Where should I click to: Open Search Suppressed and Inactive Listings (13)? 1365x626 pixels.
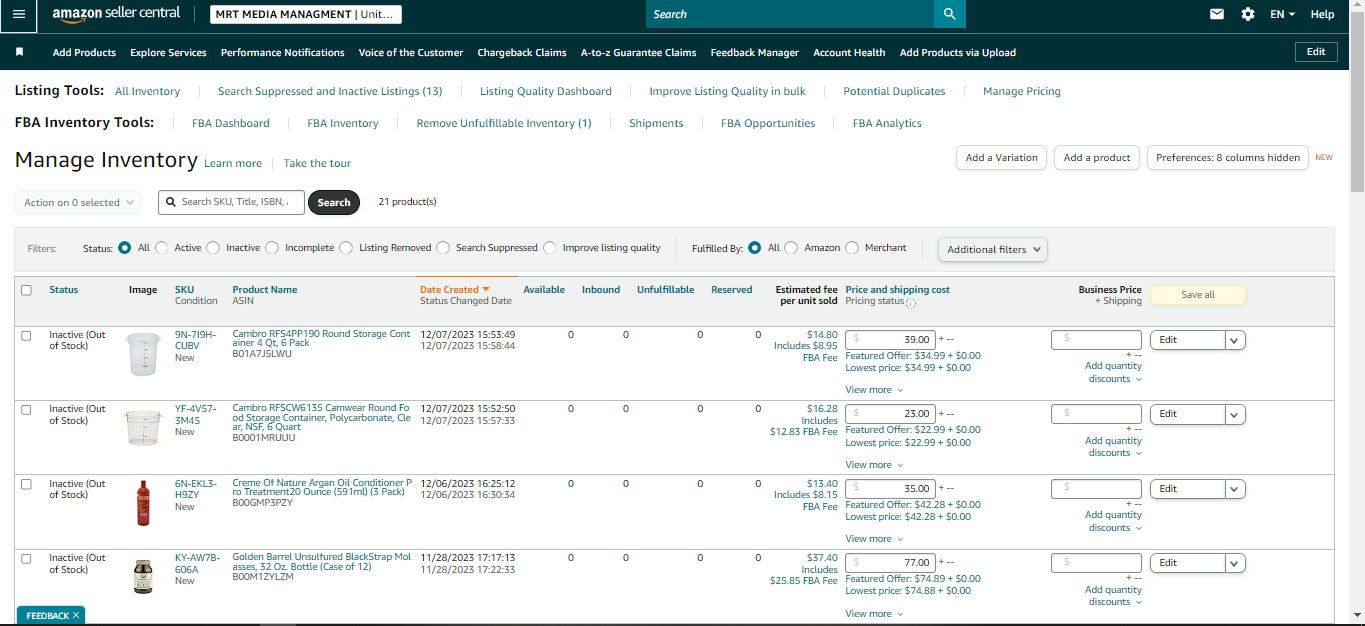[x=330, y=91]
